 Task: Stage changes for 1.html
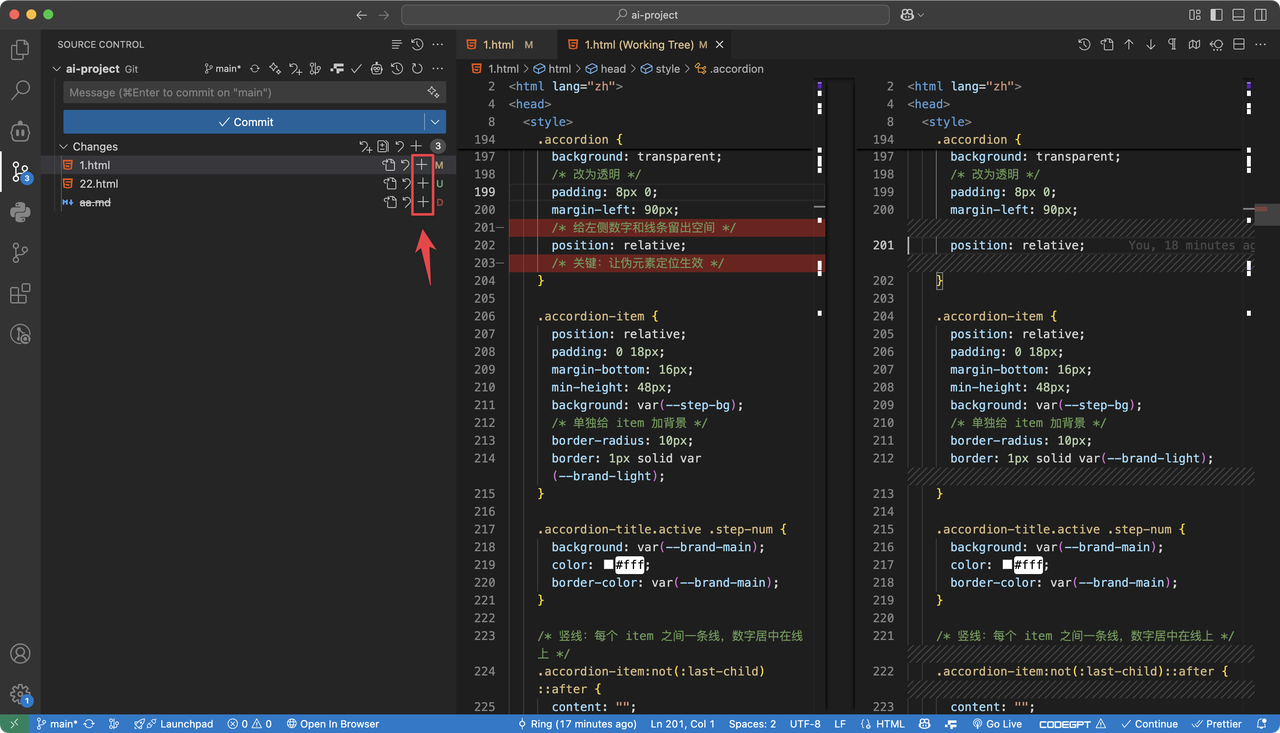point(423,165)
